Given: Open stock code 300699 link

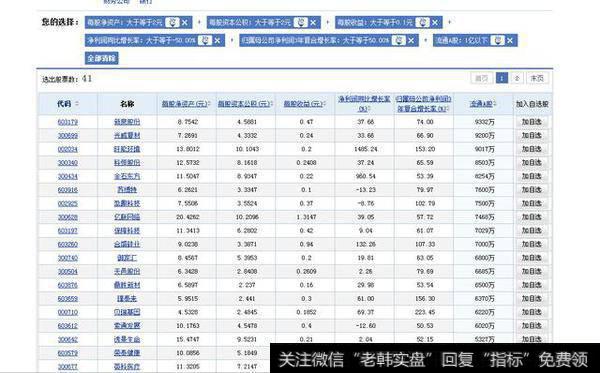Looking at the screenshot, I should pos(68,136).
